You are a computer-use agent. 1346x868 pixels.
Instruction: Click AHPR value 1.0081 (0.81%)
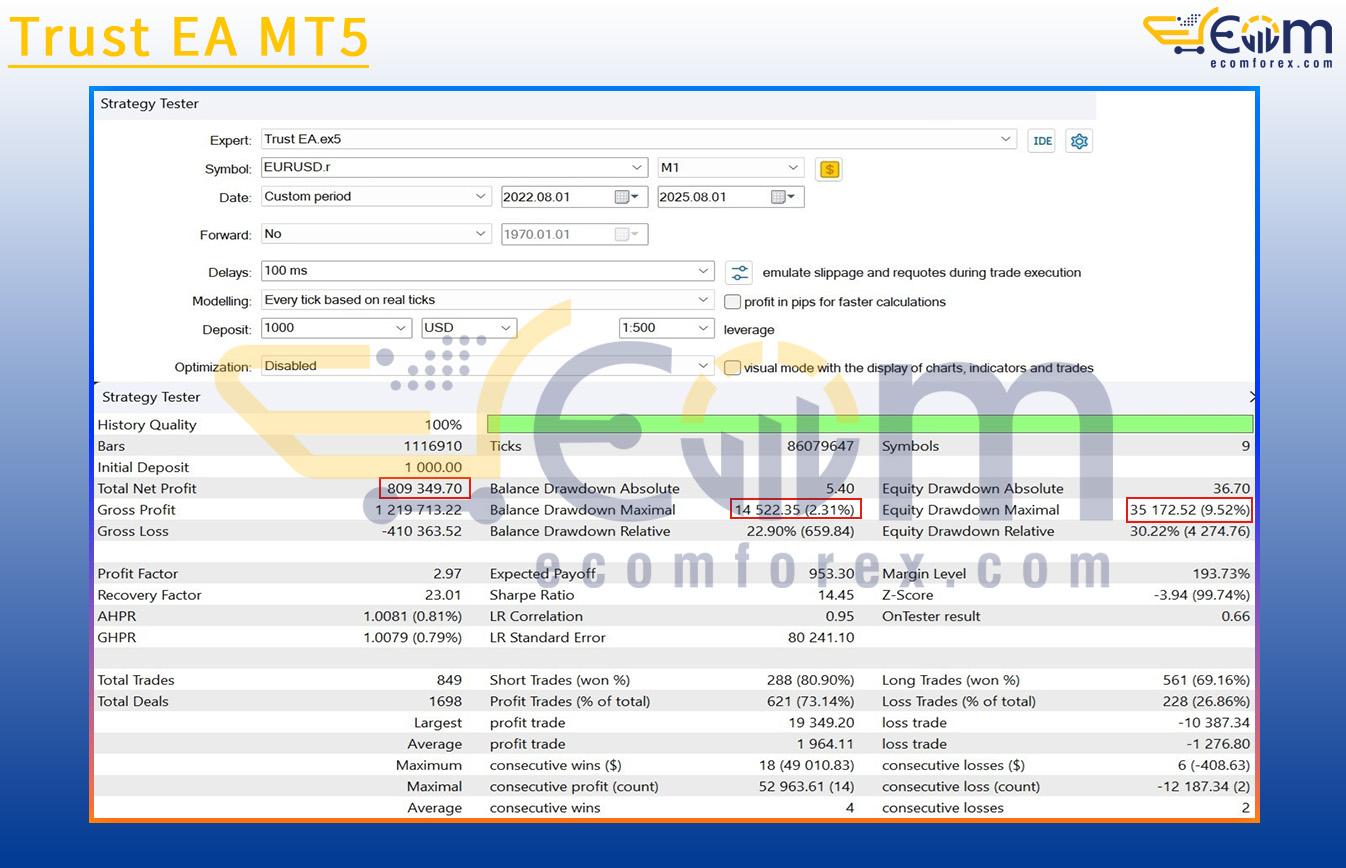click(x=413, y=616)
